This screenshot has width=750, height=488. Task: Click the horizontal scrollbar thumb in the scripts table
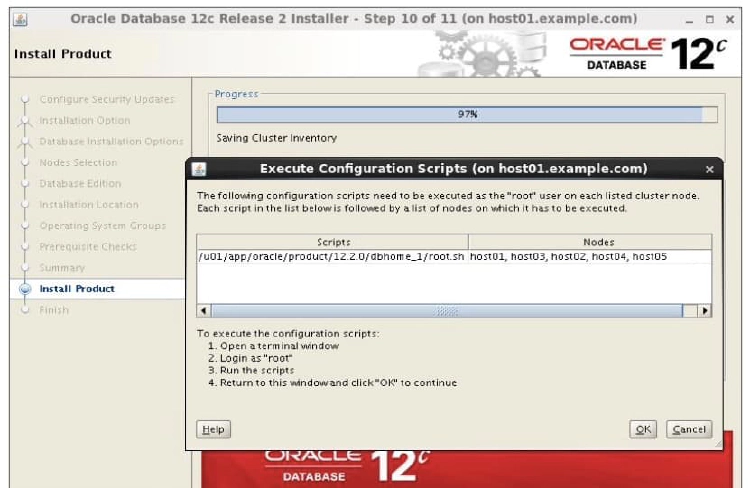(x=447, y=311)
